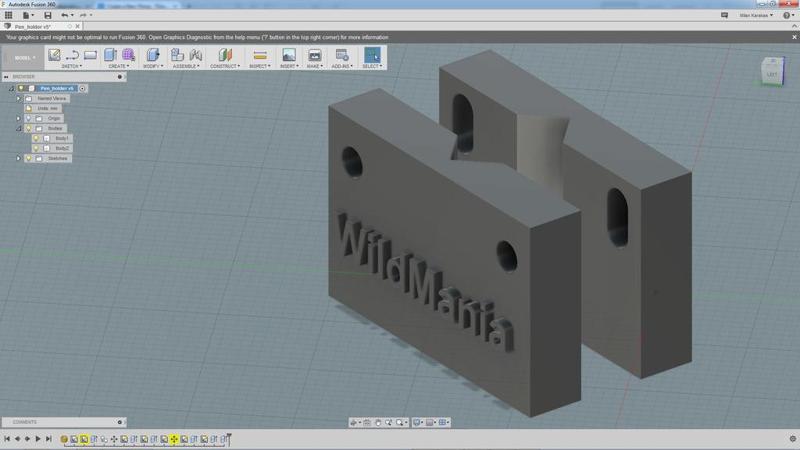Switch to the Pen_holder v5 document tab
The image size is (800, 450).
coord(30,27)
